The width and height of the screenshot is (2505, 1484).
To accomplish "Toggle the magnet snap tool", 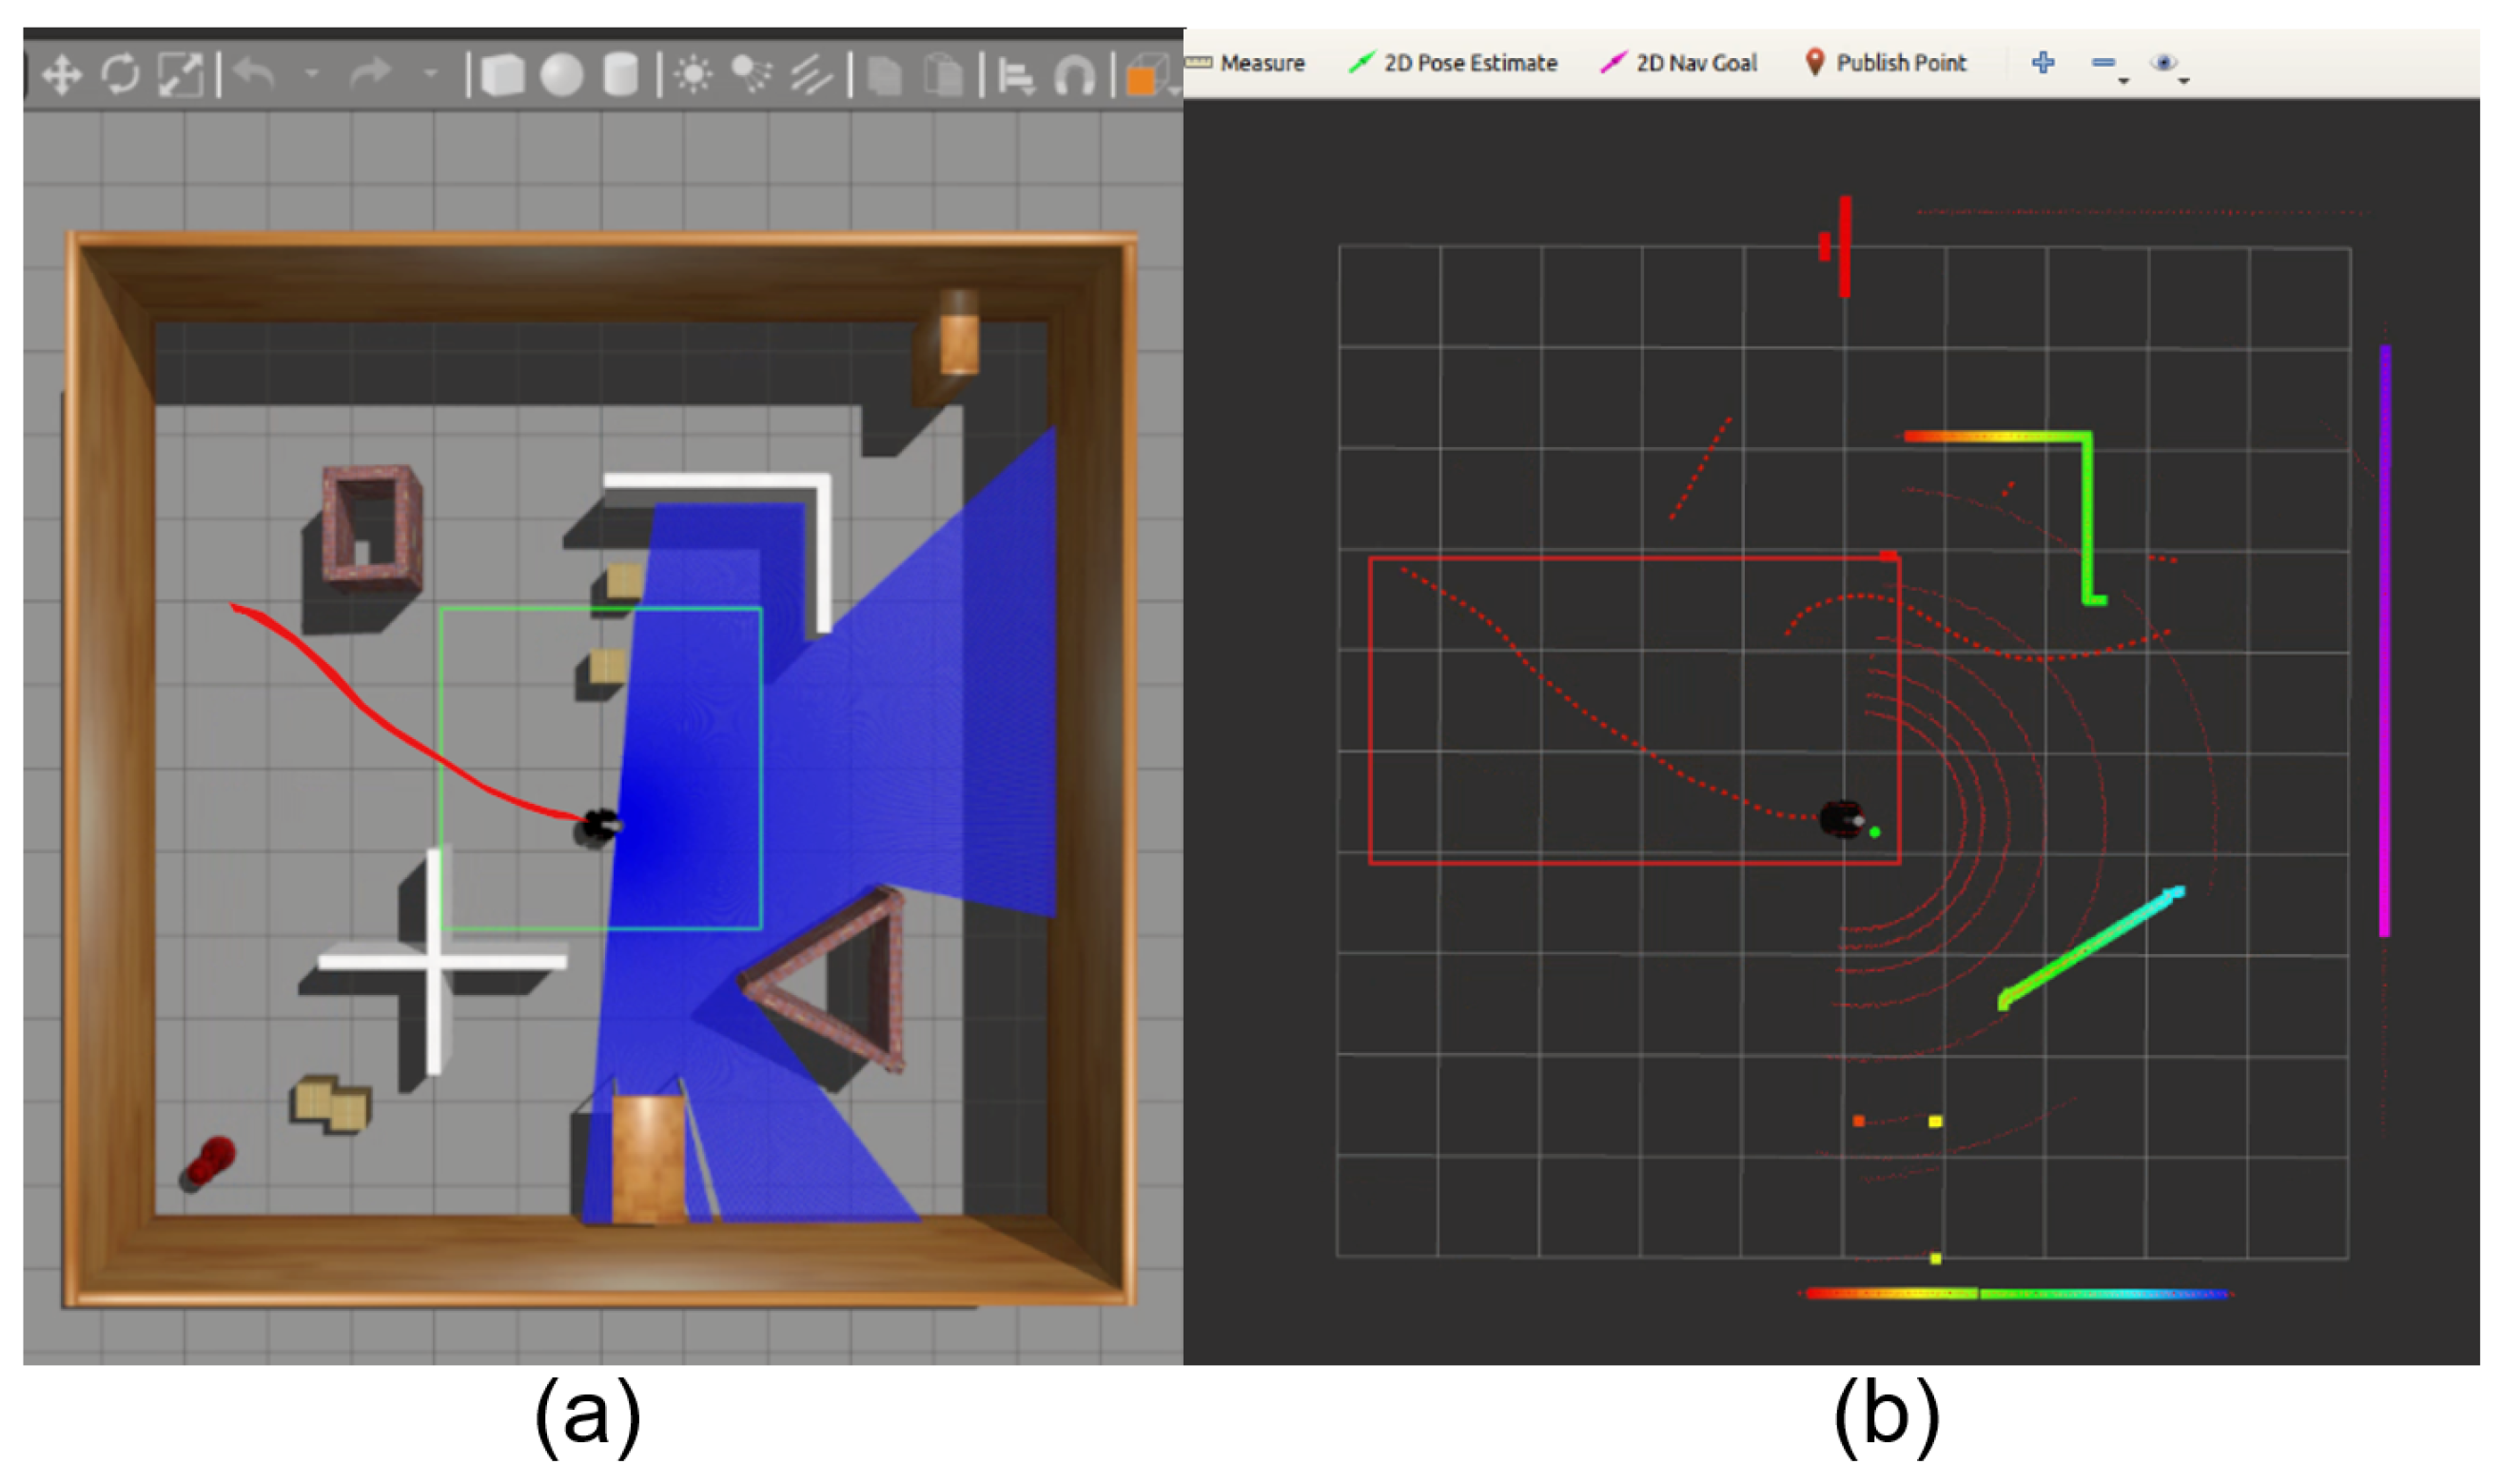I will (x=1075, y=76).
